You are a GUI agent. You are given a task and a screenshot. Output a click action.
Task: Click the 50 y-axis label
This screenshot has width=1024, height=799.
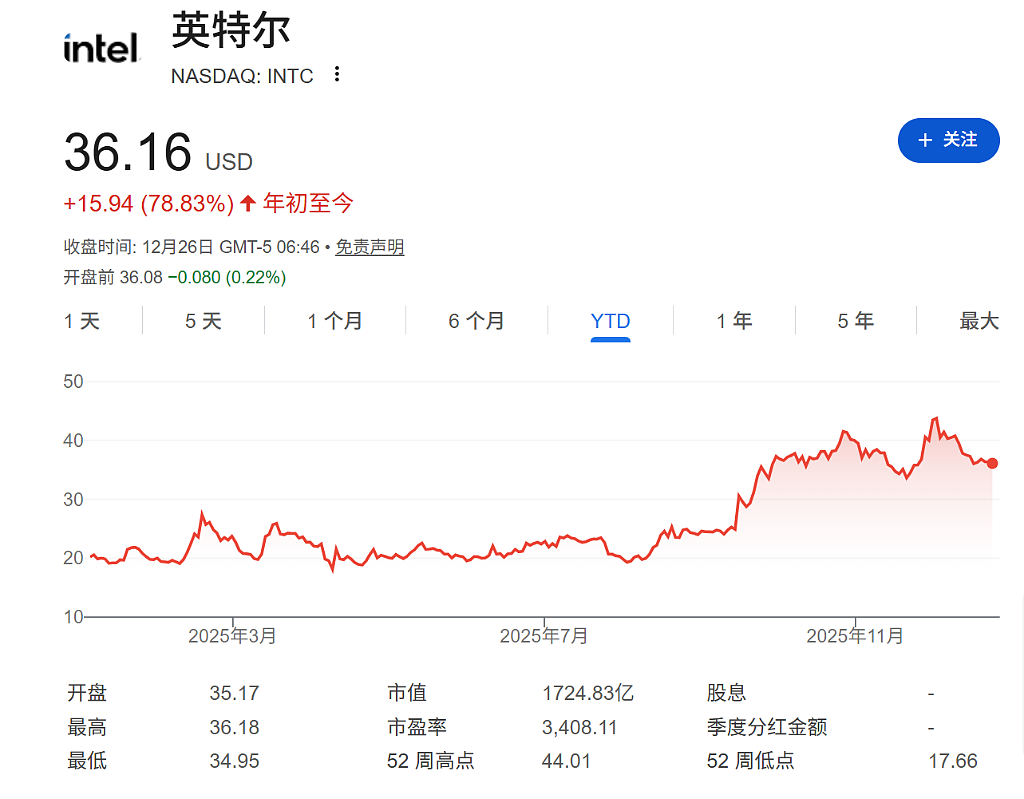pyautogui.click(x=73, y=382)
